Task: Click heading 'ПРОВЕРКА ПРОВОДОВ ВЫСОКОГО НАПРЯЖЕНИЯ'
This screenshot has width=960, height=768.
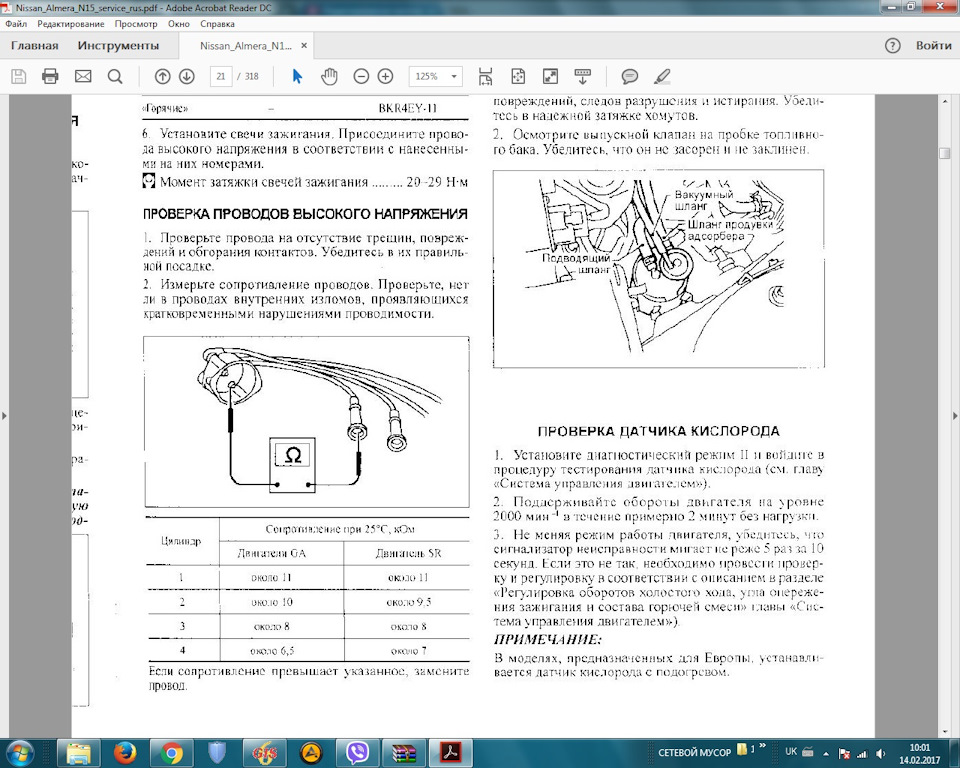Action: tap(305, 214)
